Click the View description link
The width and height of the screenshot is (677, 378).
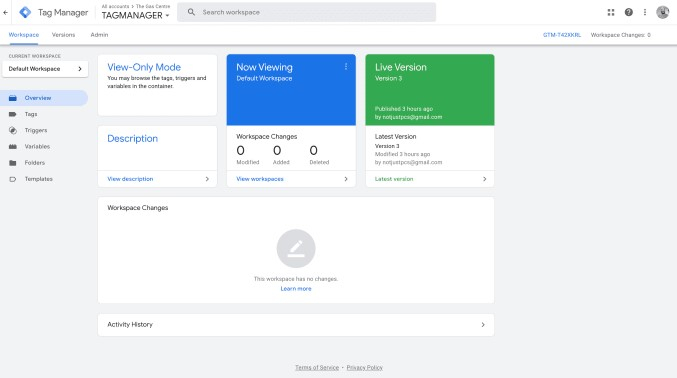click(130, 179)
